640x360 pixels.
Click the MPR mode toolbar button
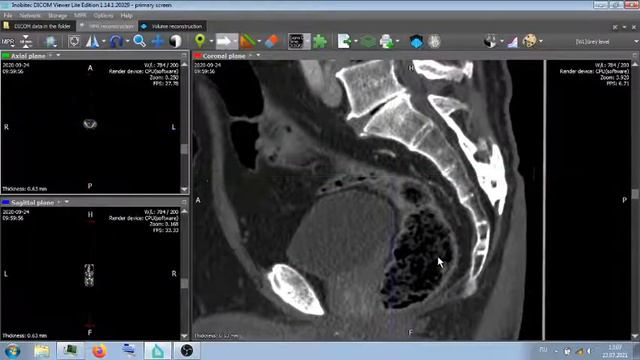pos(8,42)
